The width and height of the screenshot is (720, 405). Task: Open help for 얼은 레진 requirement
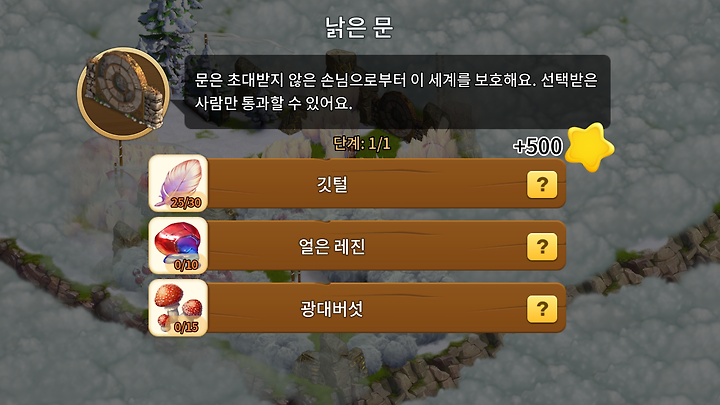542,247
